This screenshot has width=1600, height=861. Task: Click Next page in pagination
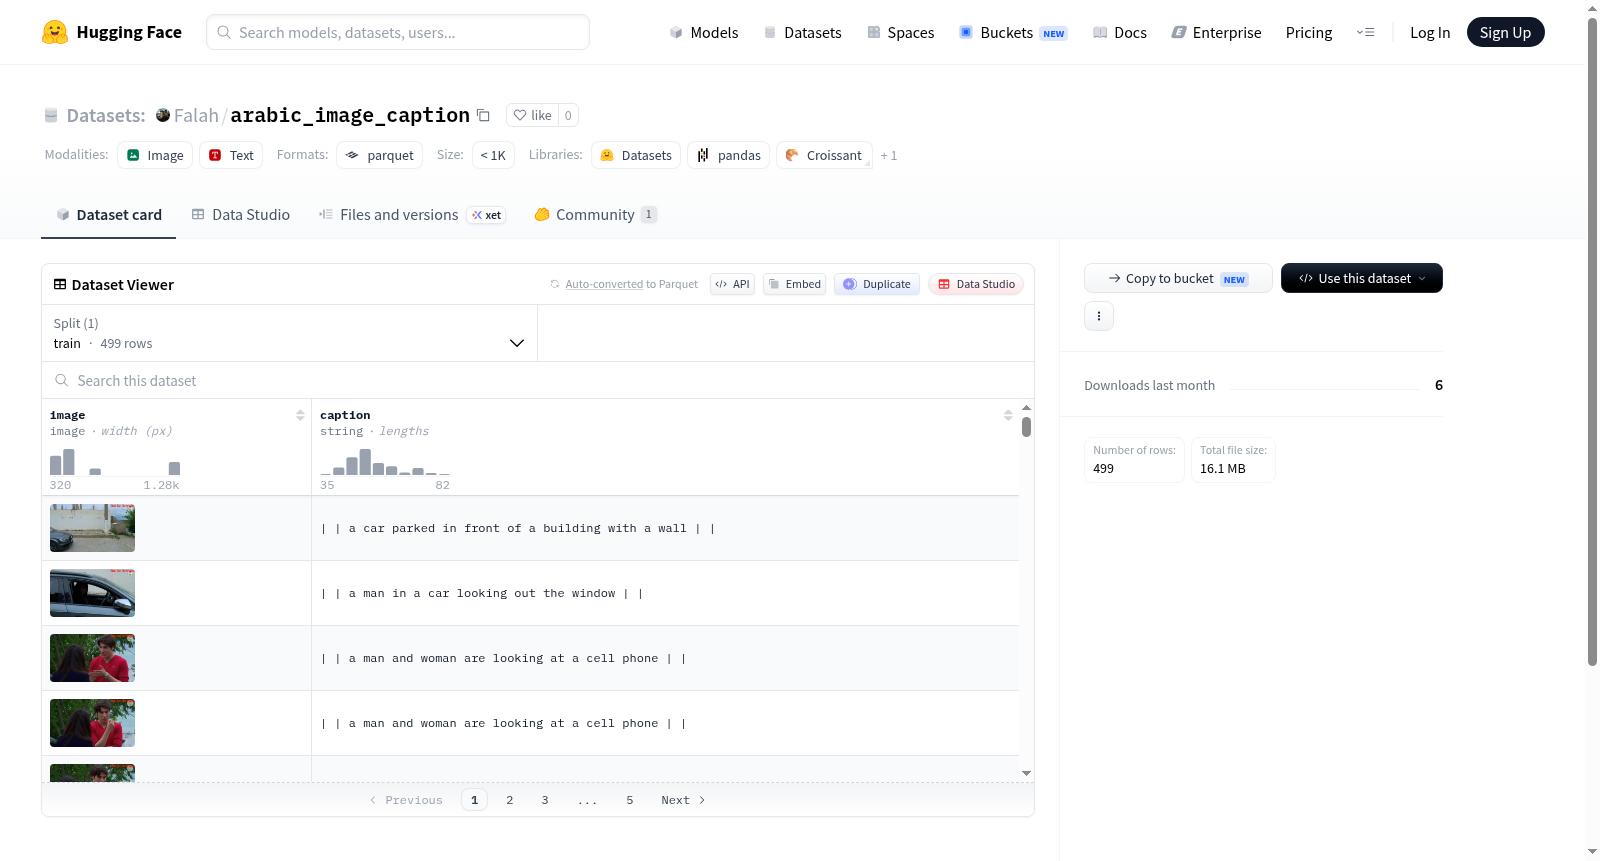click(683, 799)
